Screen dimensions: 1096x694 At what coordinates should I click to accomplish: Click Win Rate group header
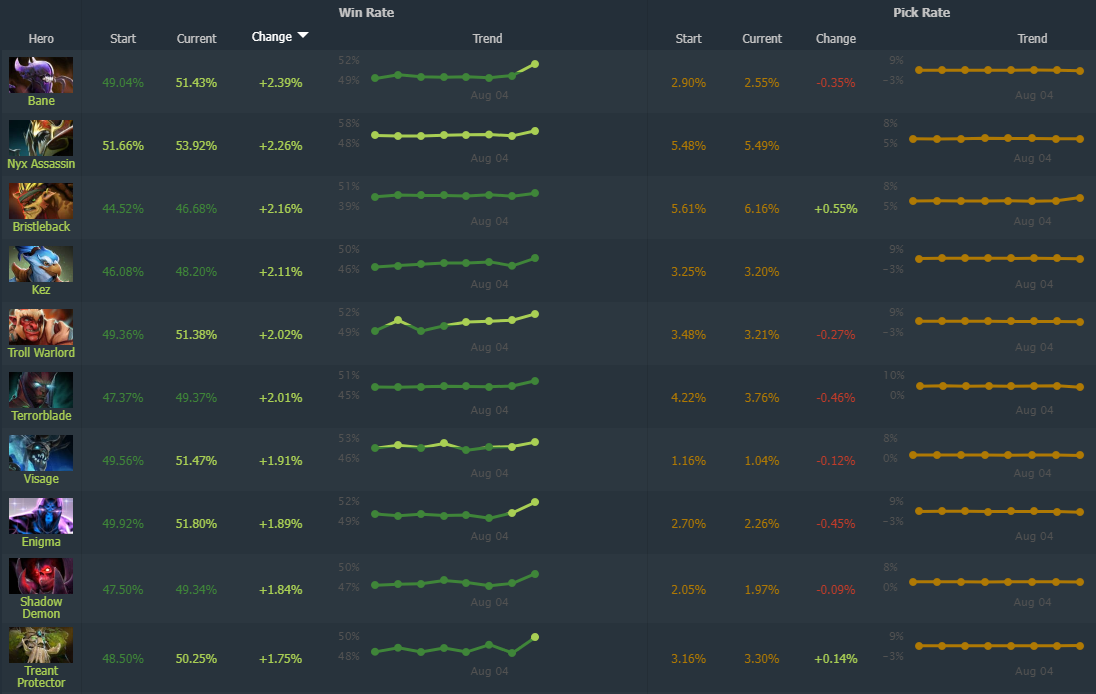coord(366,13)
